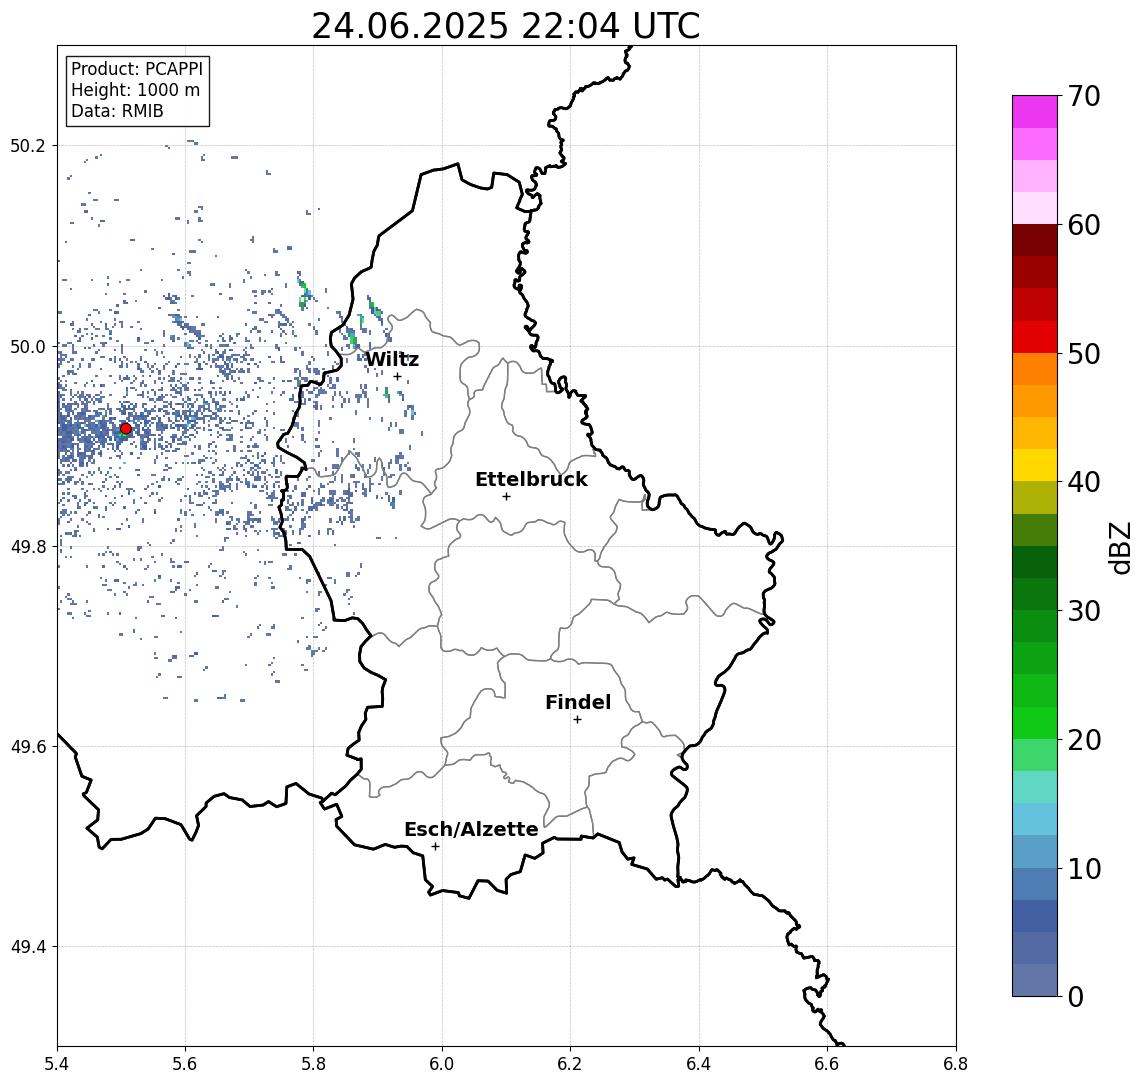The width and height of the screenshot is (1145, 1084).
Task: Pick the olive swatch just below 40
Action: [1035, 497]
